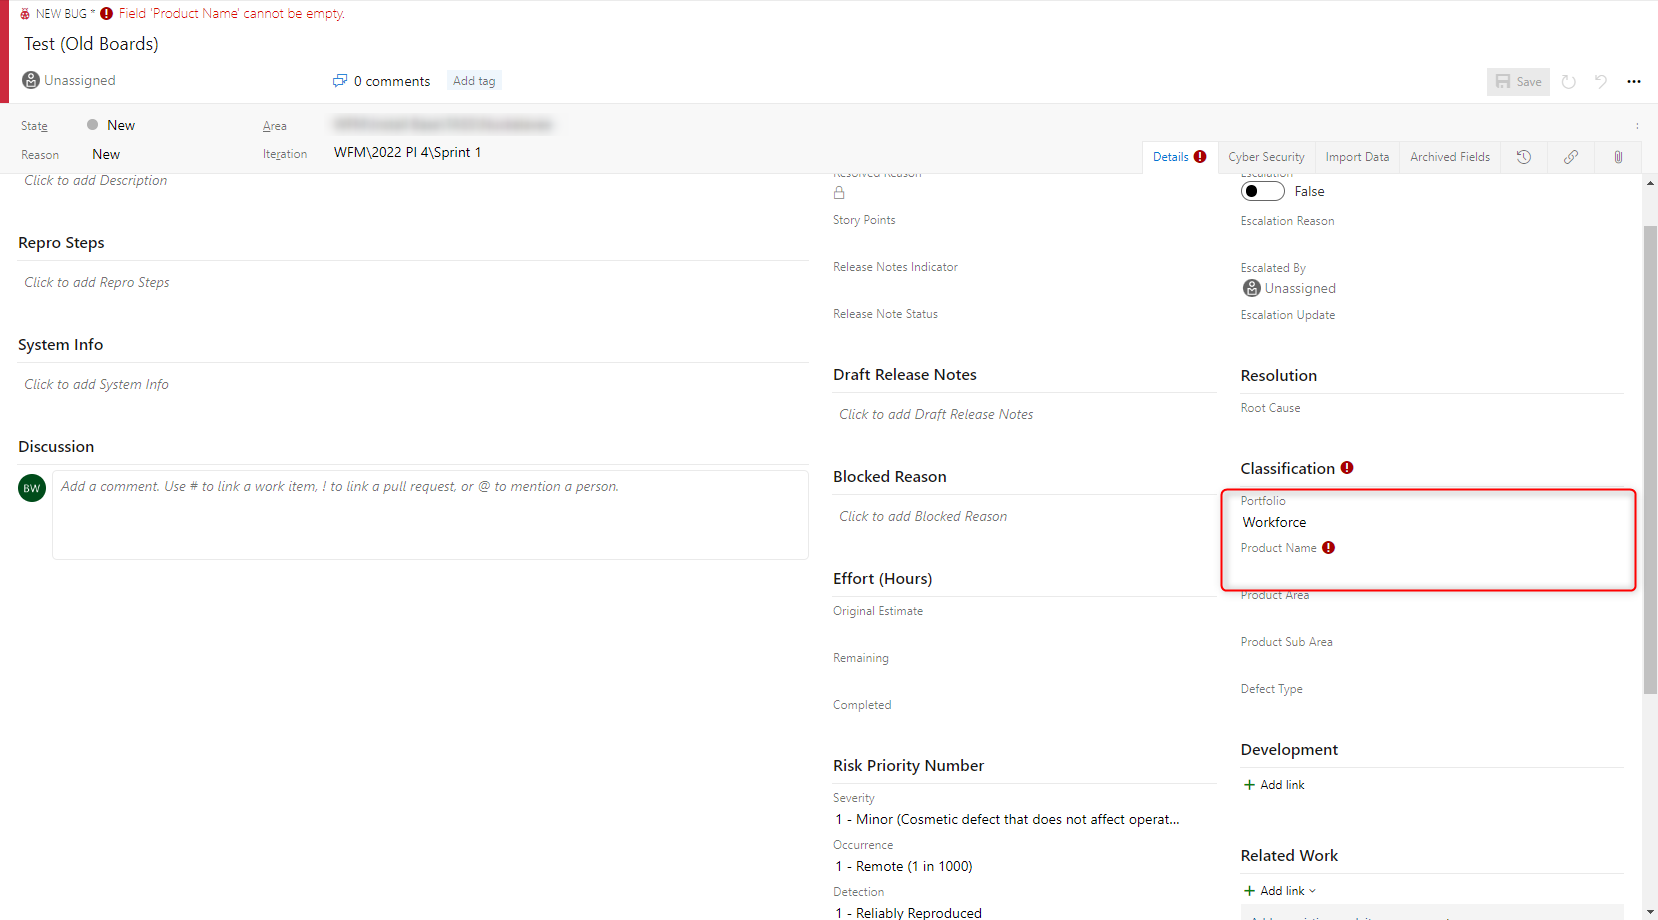Click the lock icon near Story Points
The width and height of the screenshot is (1658, 920).
(838, 192)
